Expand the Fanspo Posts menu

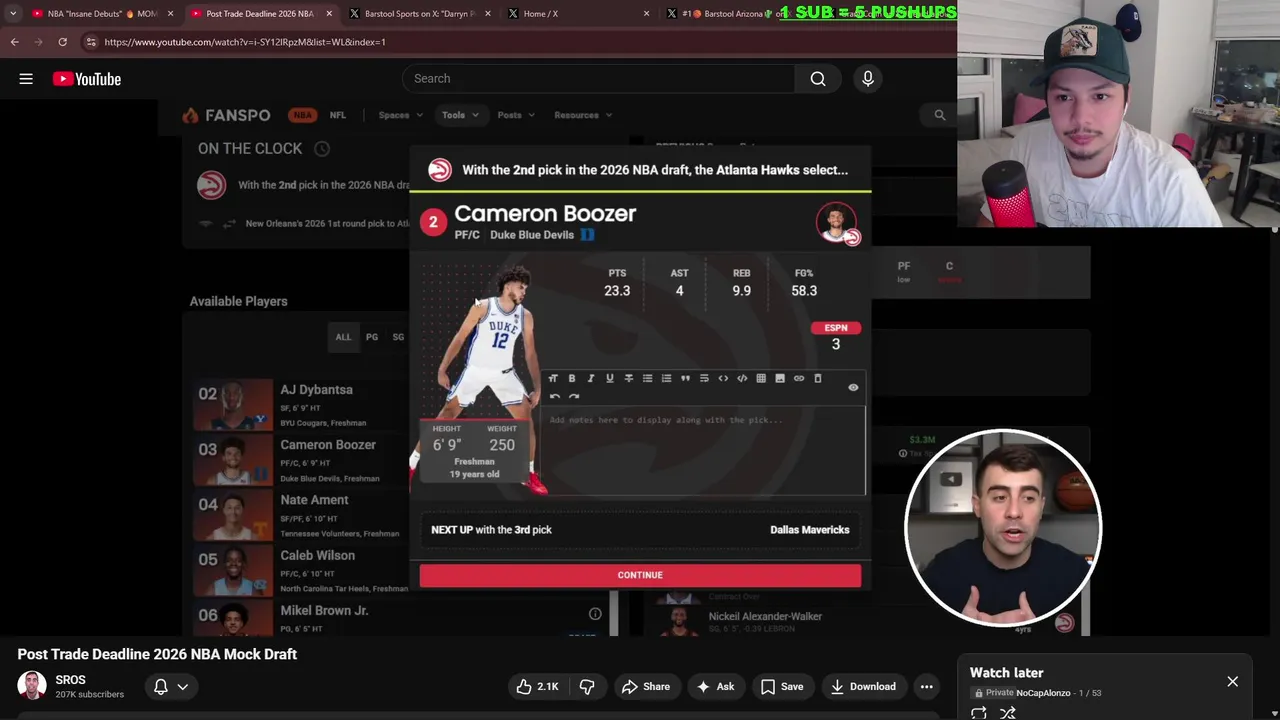[516, 115]
